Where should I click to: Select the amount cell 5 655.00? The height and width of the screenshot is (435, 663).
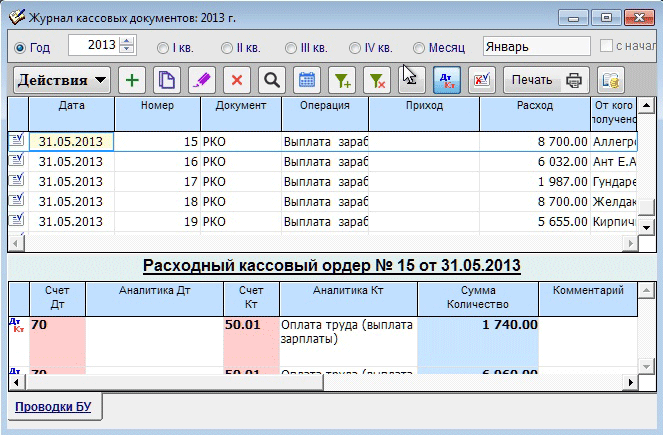(535, 222)
